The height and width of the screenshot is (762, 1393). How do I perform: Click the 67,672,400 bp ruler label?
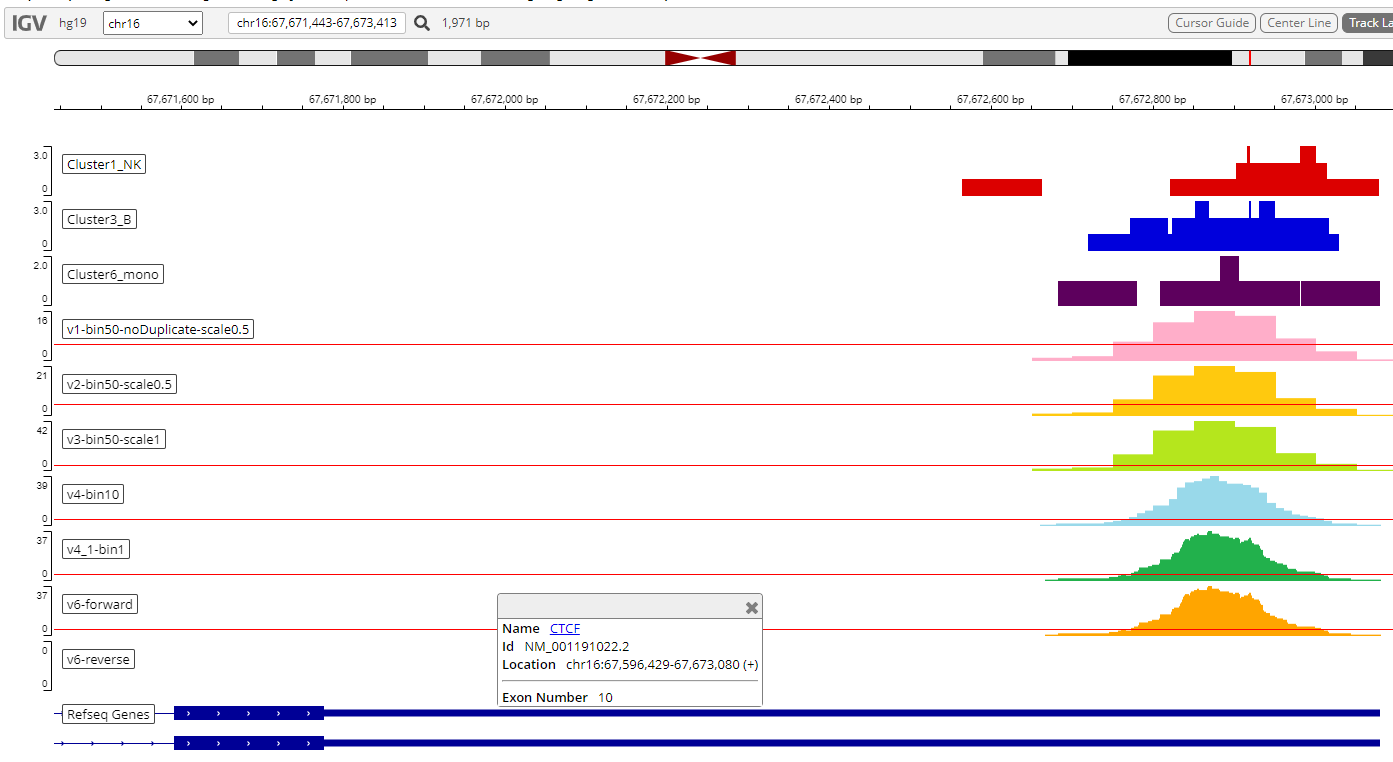click(x=828, y=100)
